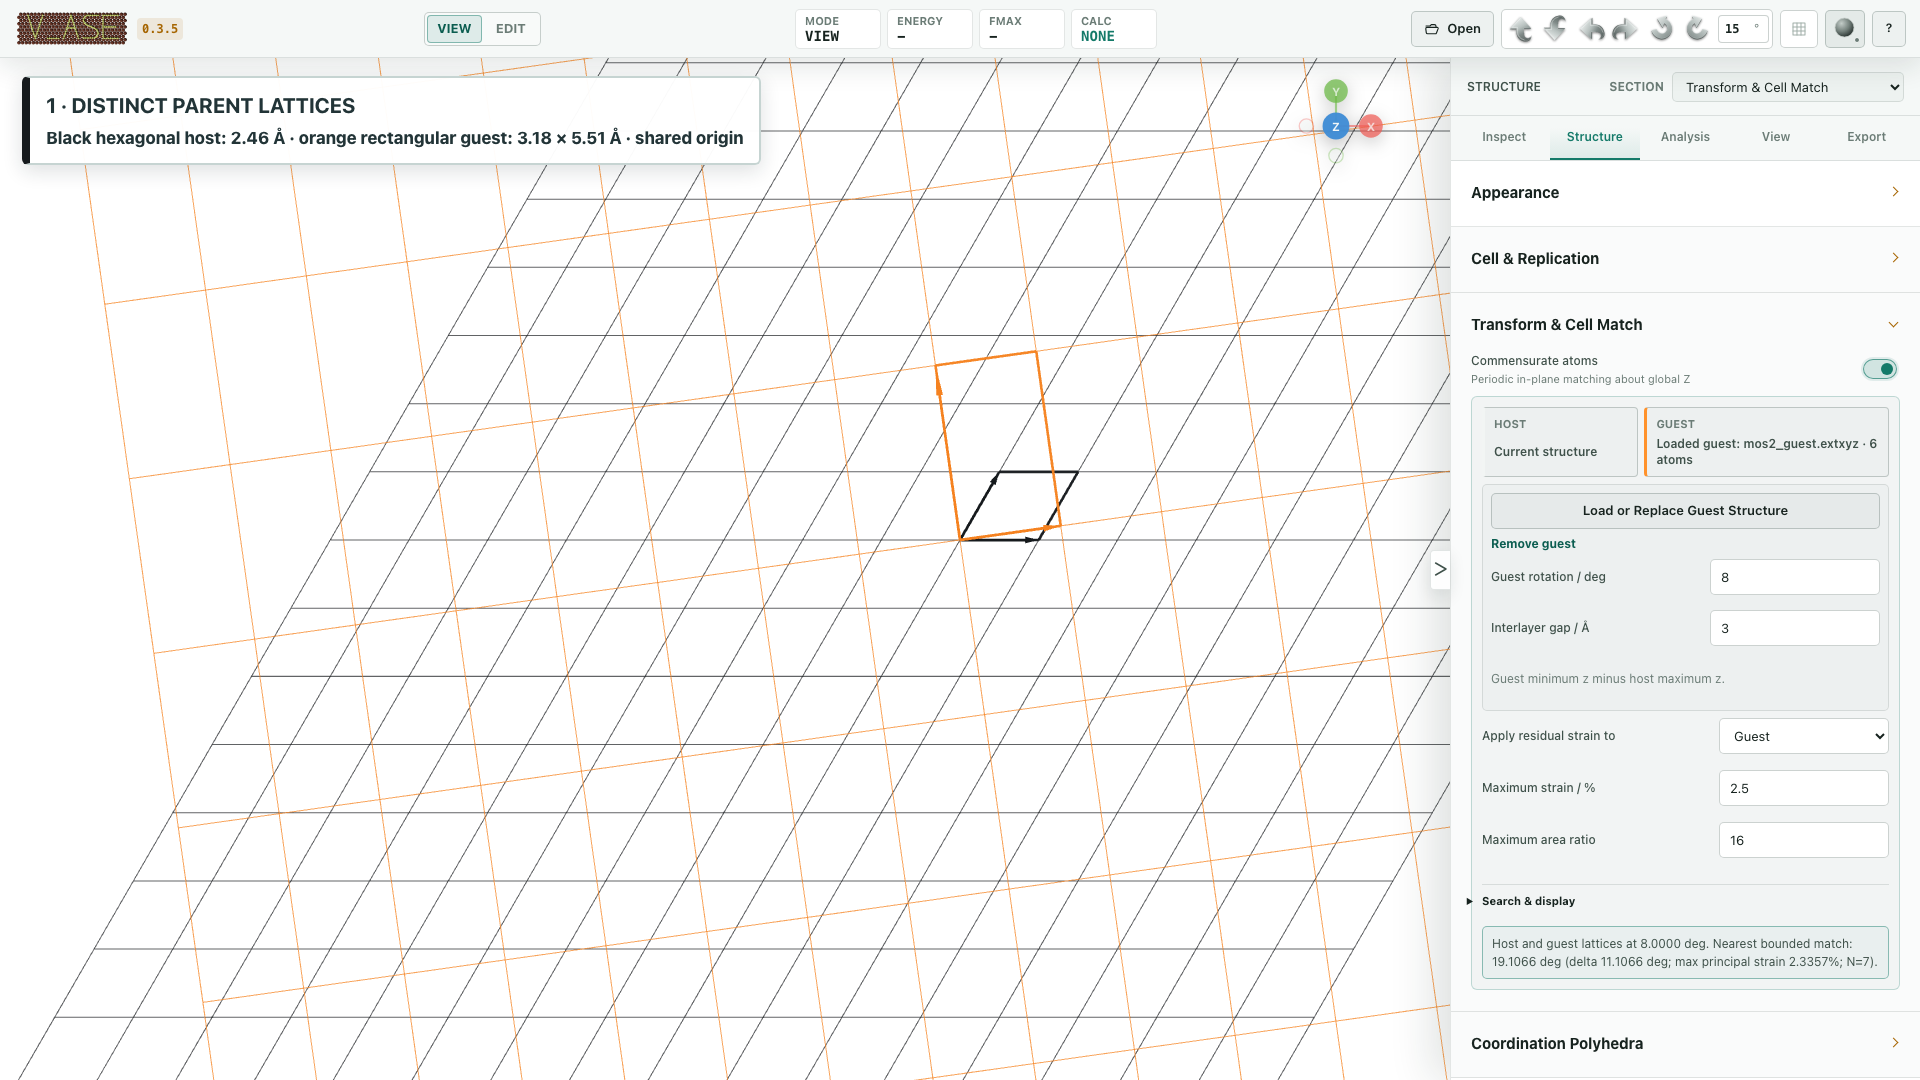The image size is (1920, 1080).
Task: Open the SECTION dropdown
Action: [x=1788, y=87]
